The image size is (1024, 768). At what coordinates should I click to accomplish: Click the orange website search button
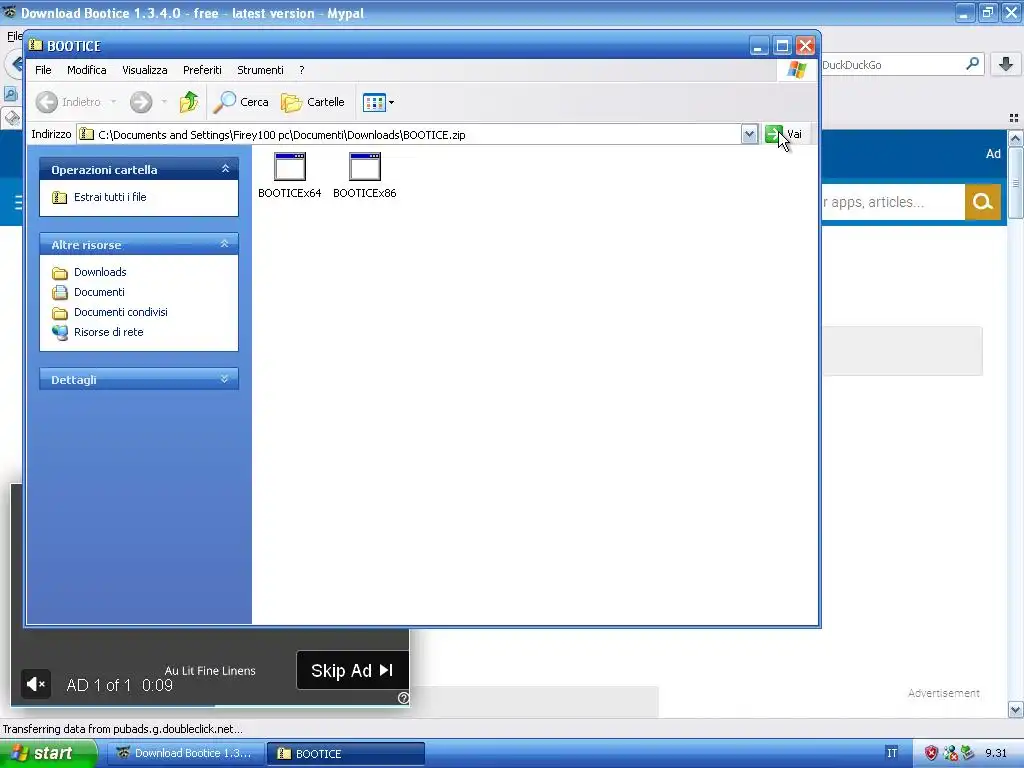[x=983, y=202]
